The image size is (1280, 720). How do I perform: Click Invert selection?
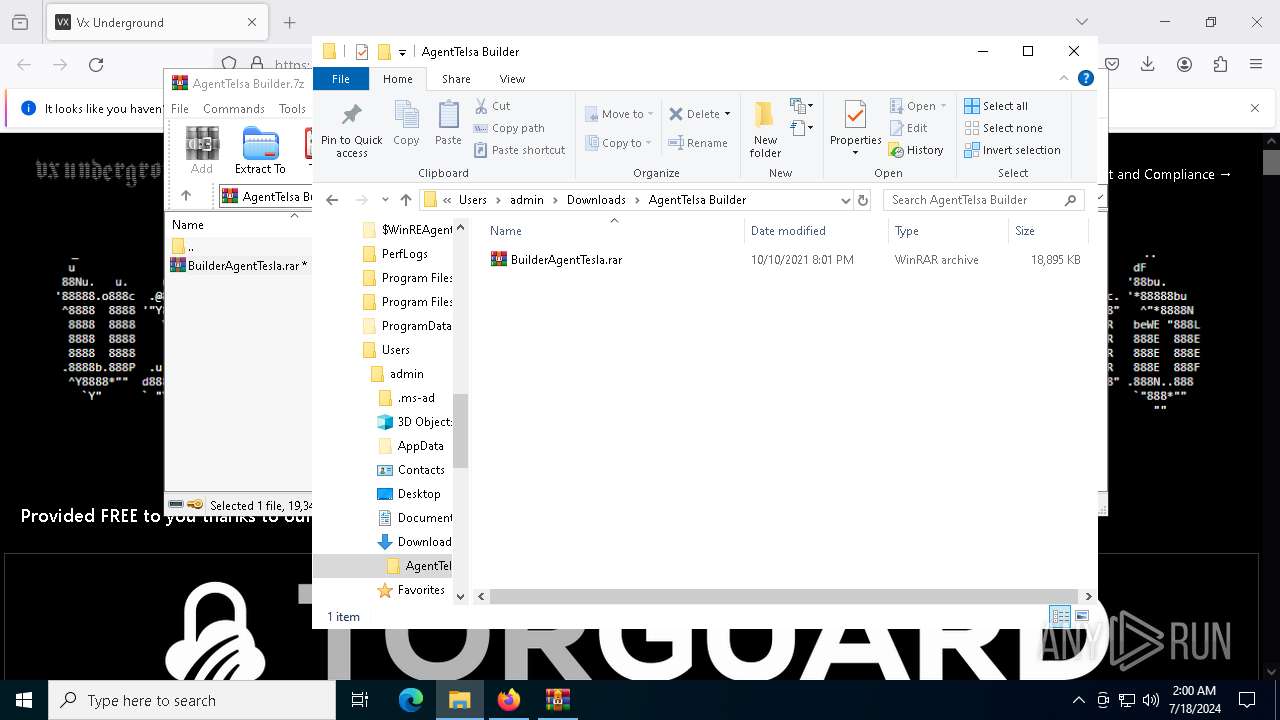[x=1012, y=150]
